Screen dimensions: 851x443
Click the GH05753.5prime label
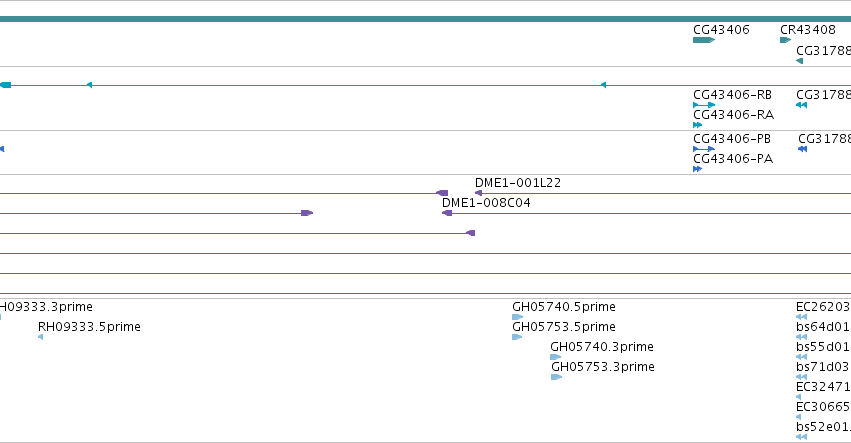click(564, 327)
